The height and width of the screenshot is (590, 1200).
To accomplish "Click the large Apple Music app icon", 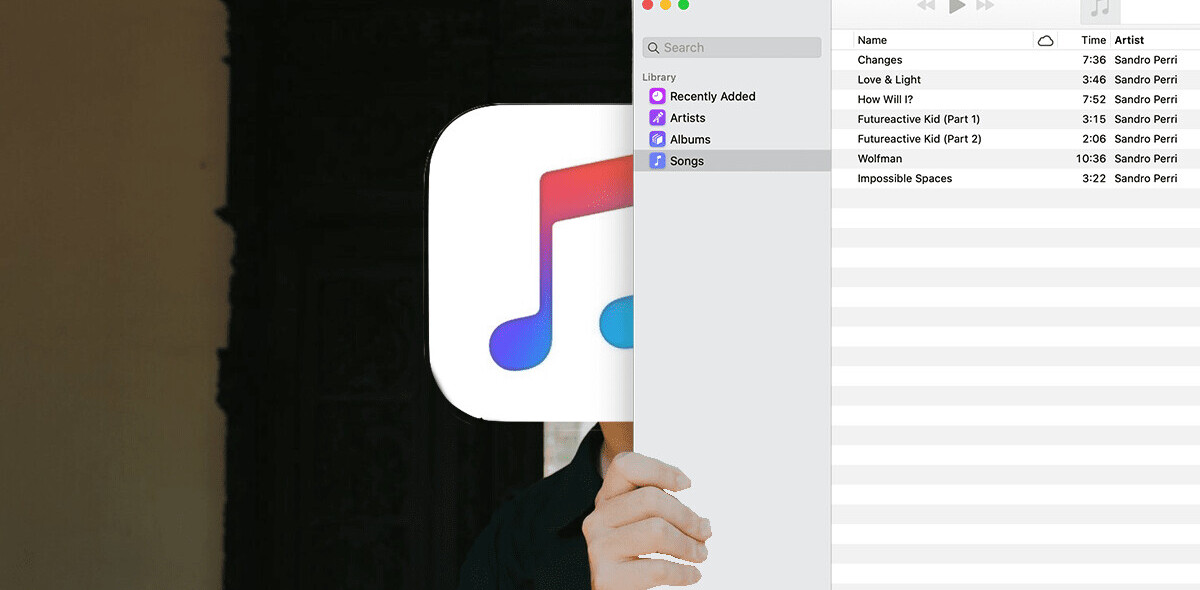I will [x=531, y=262].
